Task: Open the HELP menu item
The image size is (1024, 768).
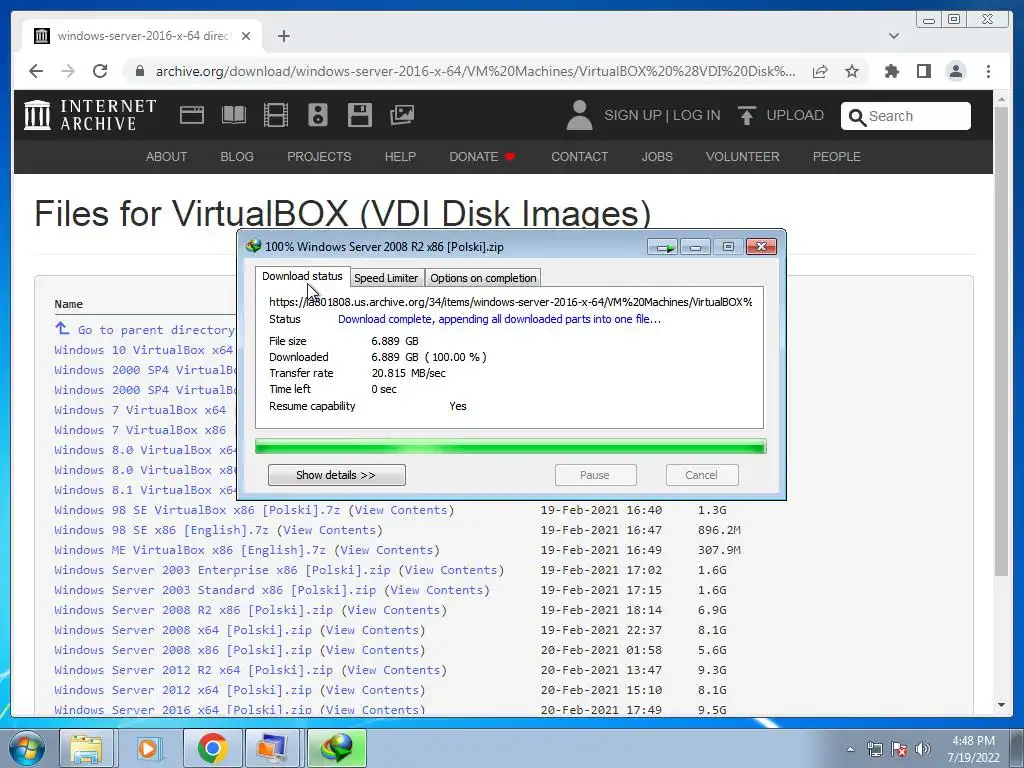Action: click(400, 157)
